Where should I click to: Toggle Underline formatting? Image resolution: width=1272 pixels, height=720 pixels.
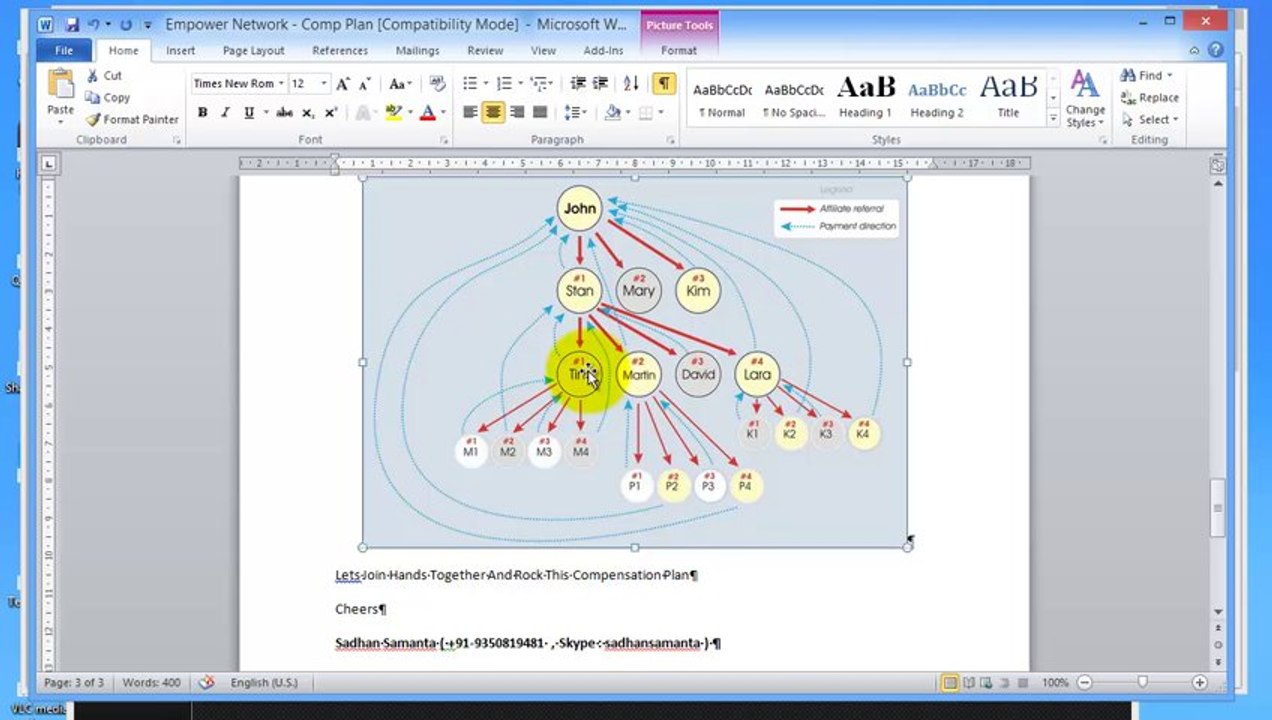[x=248, y=113]
